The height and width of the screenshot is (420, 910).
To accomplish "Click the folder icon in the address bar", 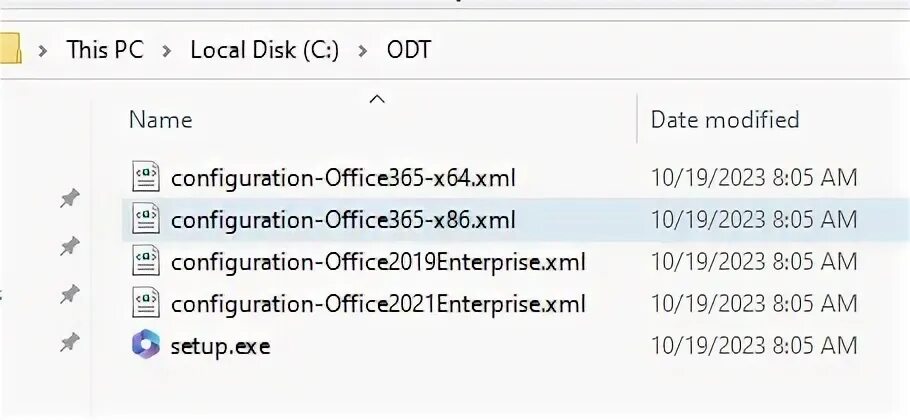I will 9,49.
